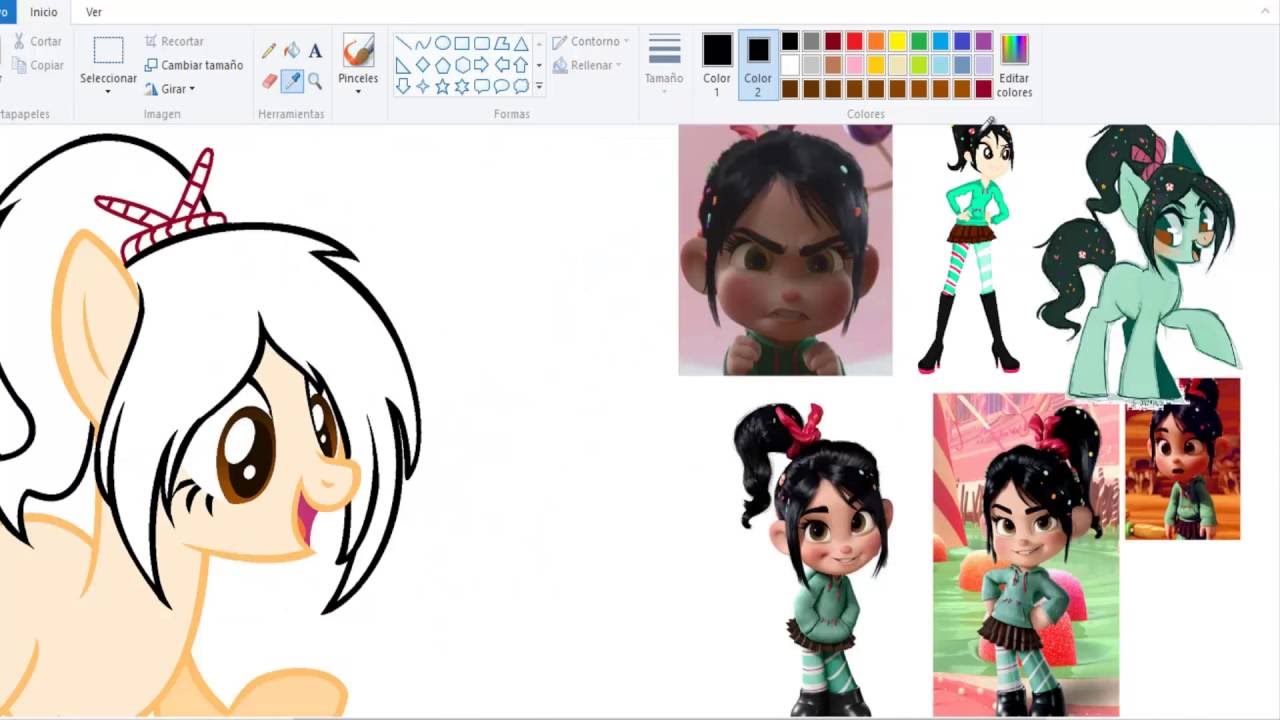Pick the green palette swatch
This screenshot has height=720, width=1280.
pyautogui.click(x=919, y=41)
